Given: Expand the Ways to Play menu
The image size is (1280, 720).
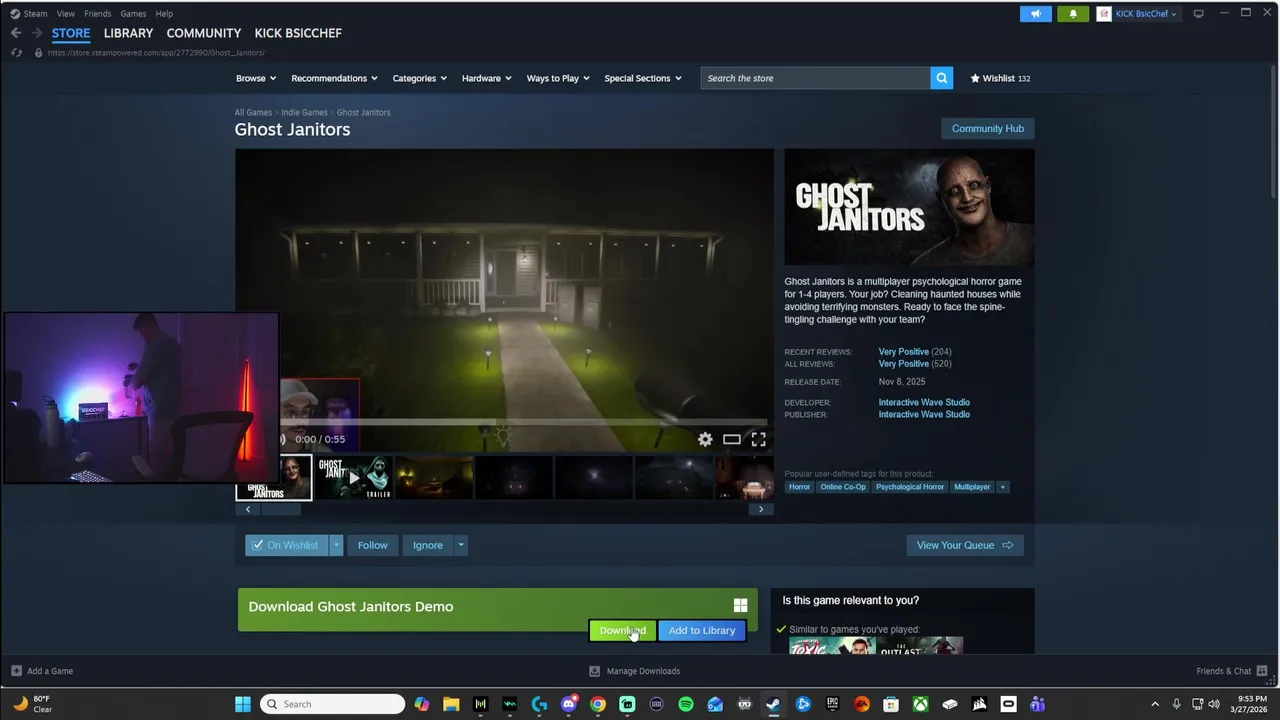Looking at the screenshot, I should click(558, 78).
